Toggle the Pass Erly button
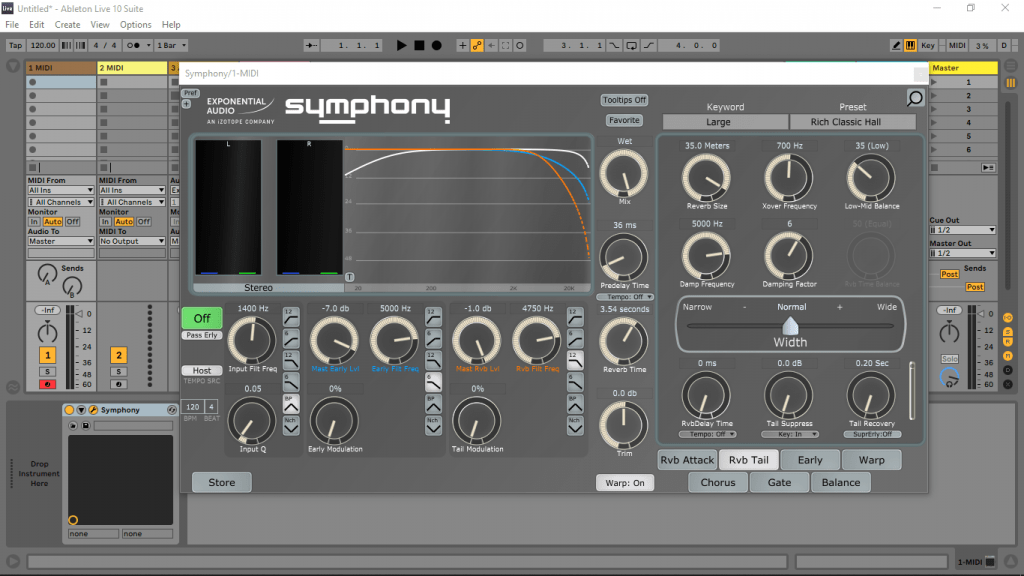The image size is (1024, 576). coord(202,335)
